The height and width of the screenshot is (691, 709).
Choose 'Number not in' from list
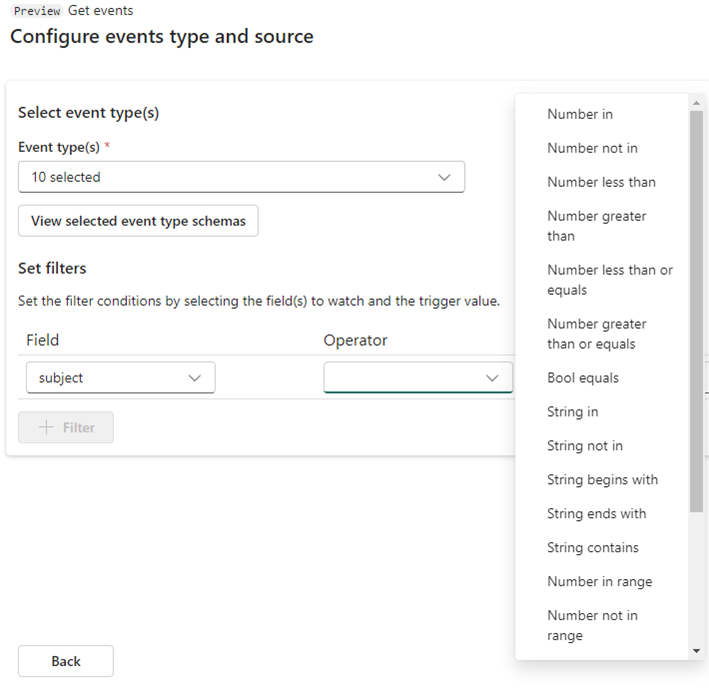tap(592, 148)
